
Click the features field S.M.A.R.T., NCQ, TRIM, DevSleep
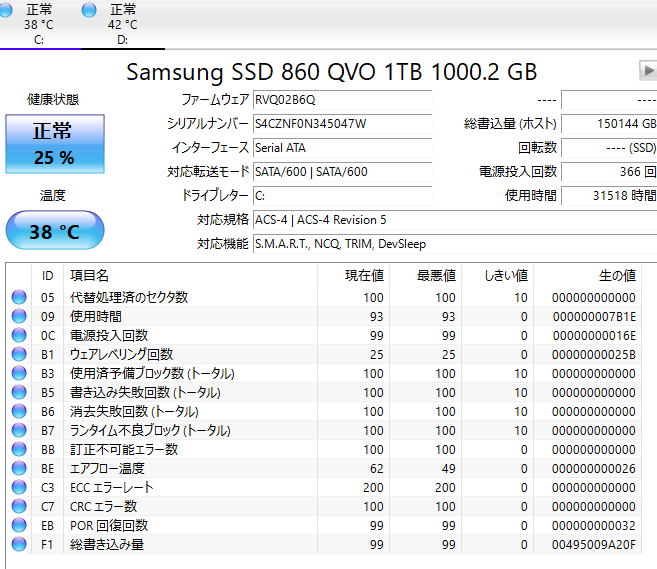[x=455, y=244]
